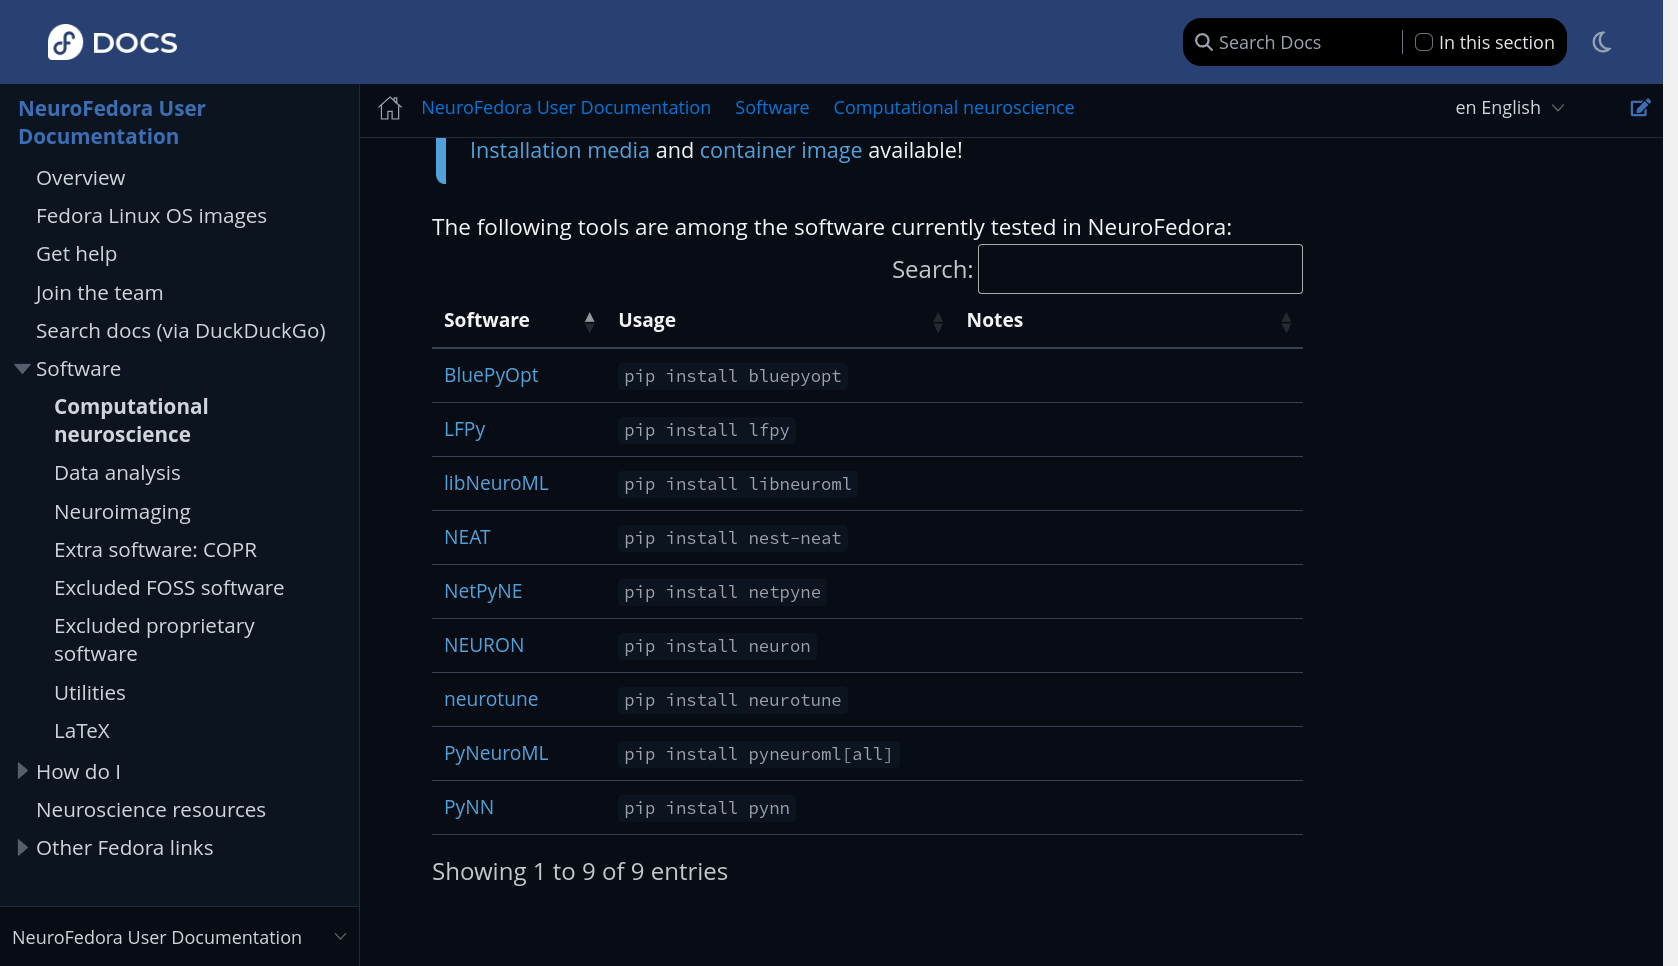Click 'pip install libneuroml' code text
The image size is (1678, 966).
click(x=738, y=484)
